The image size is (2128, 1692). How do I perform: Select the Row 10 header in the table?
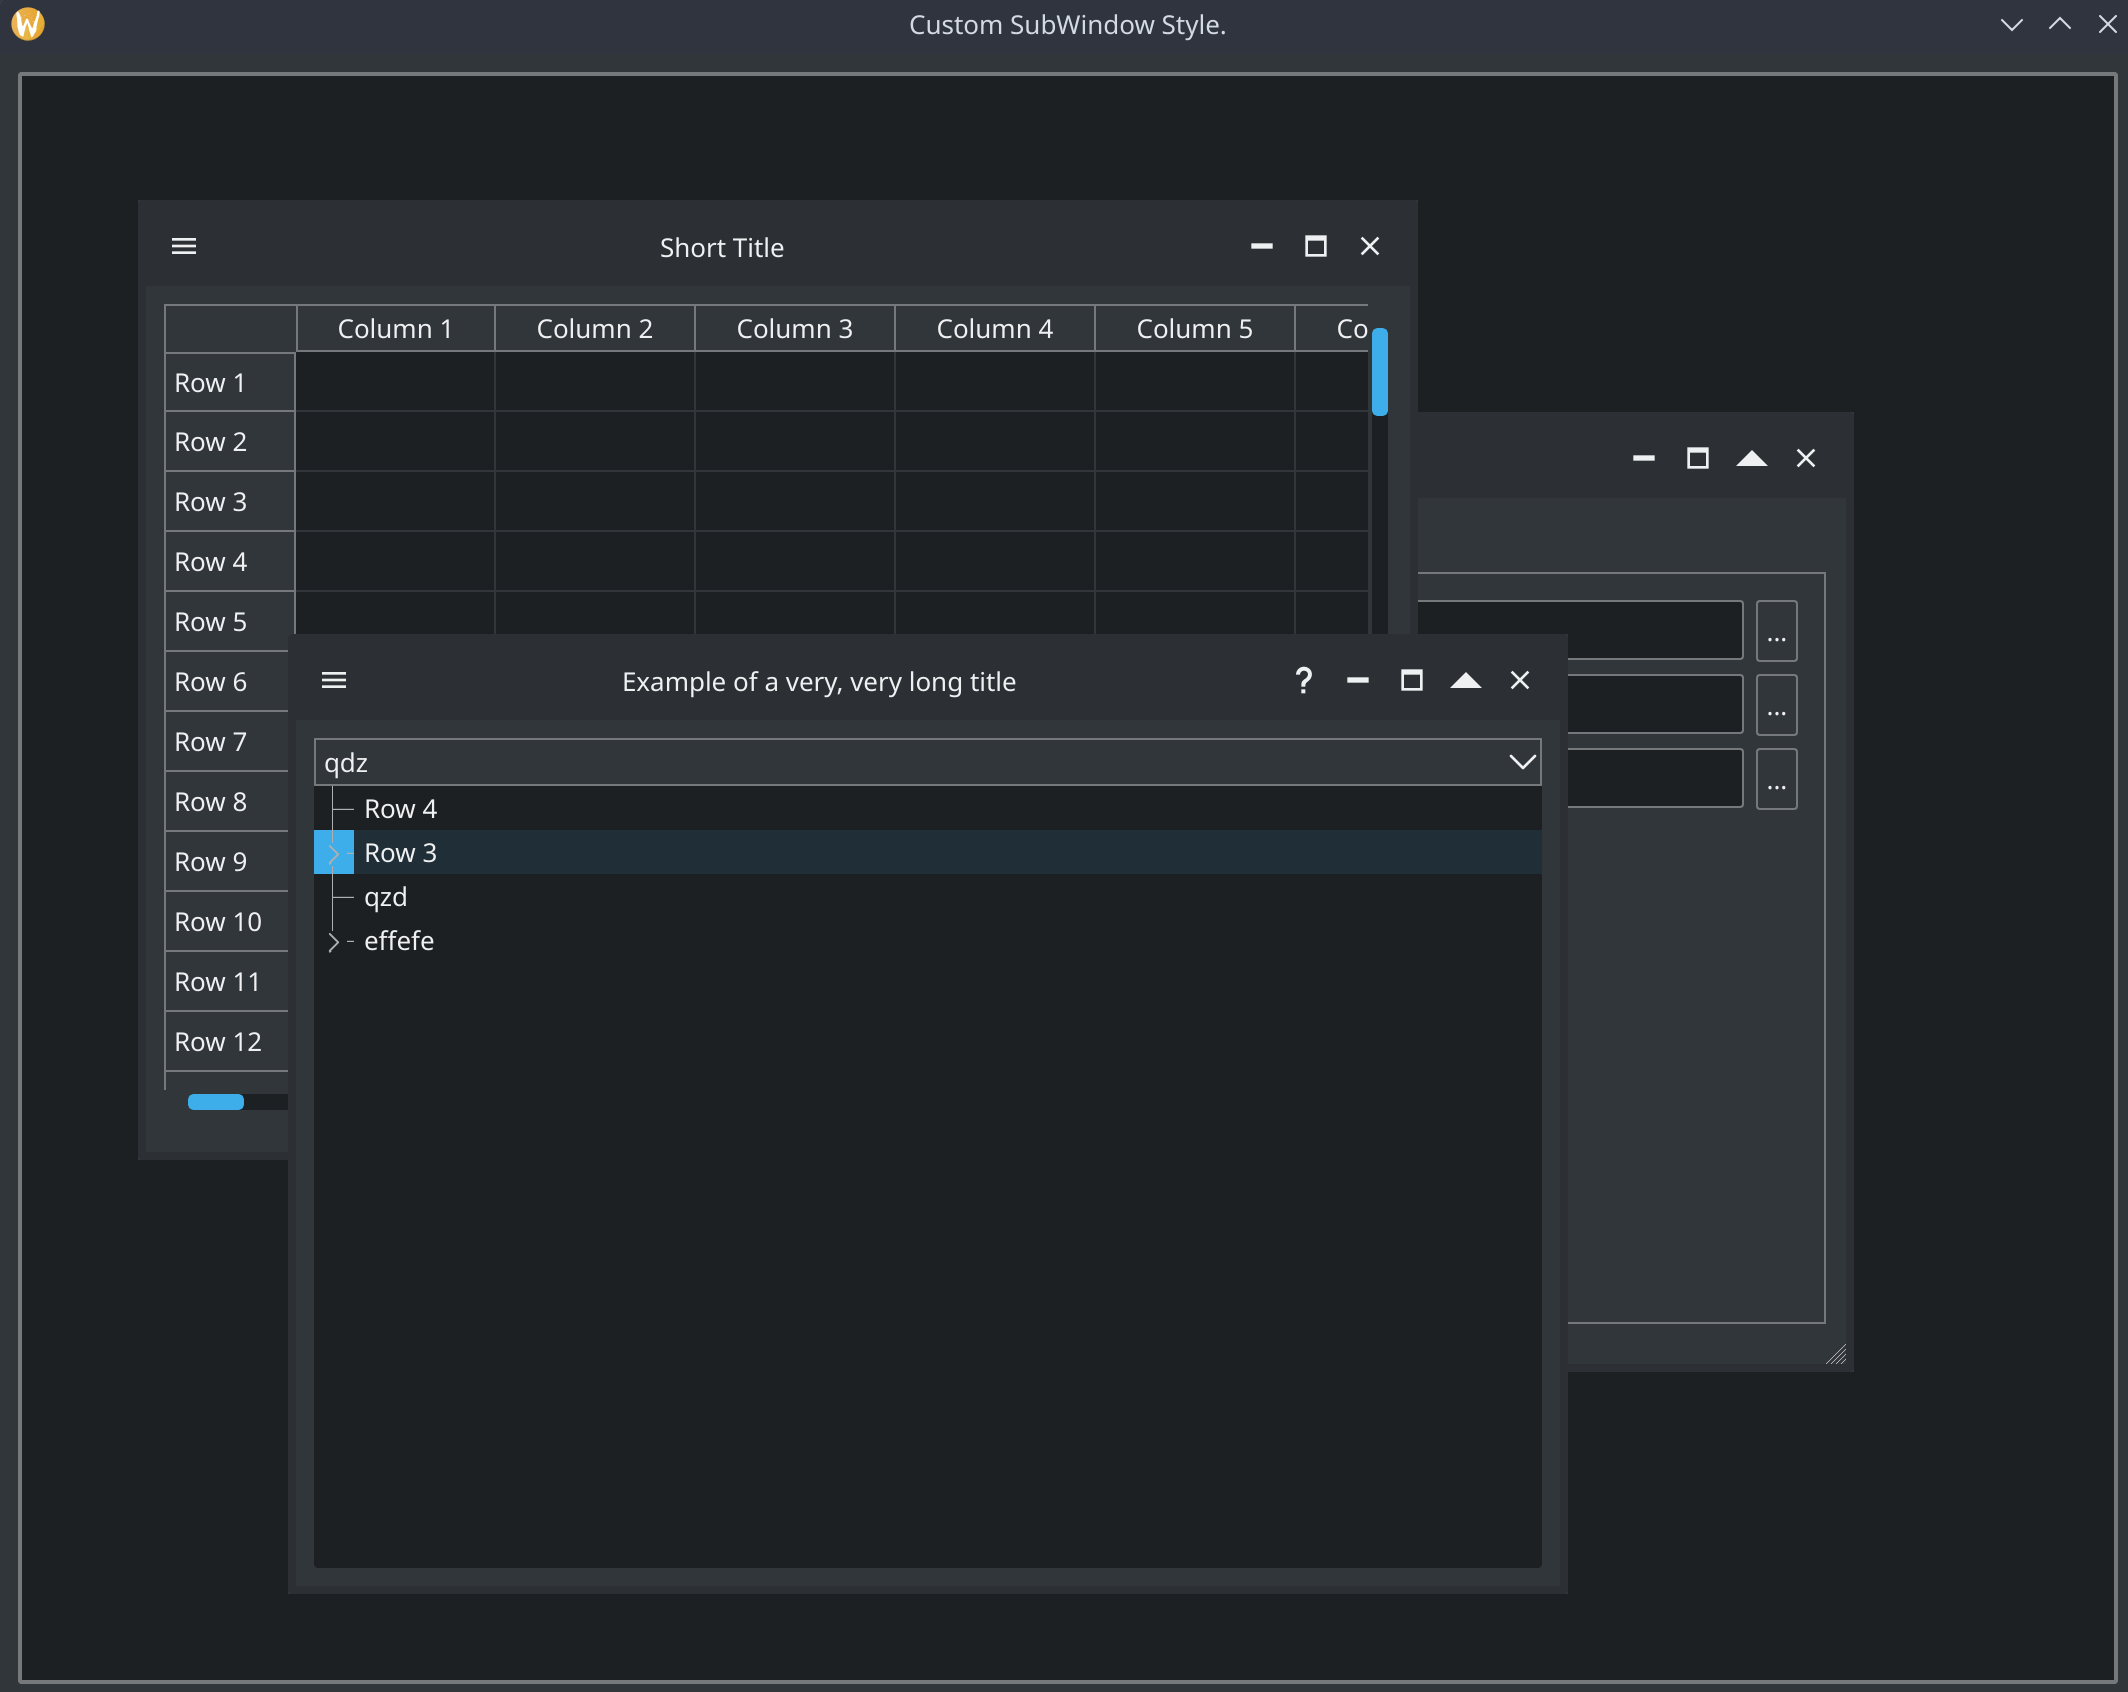click(227, 921)
